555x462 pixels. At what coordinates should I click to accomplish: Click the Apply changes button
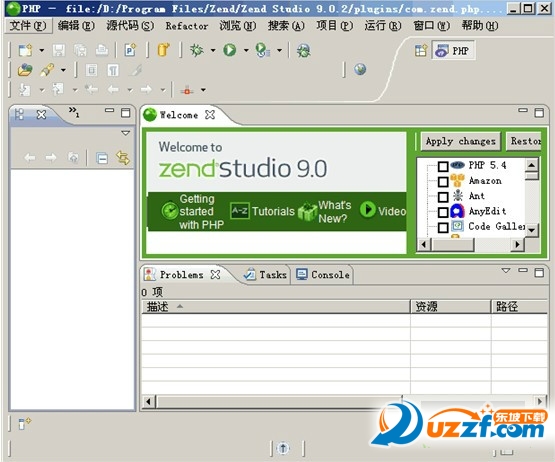pos(460,141)
